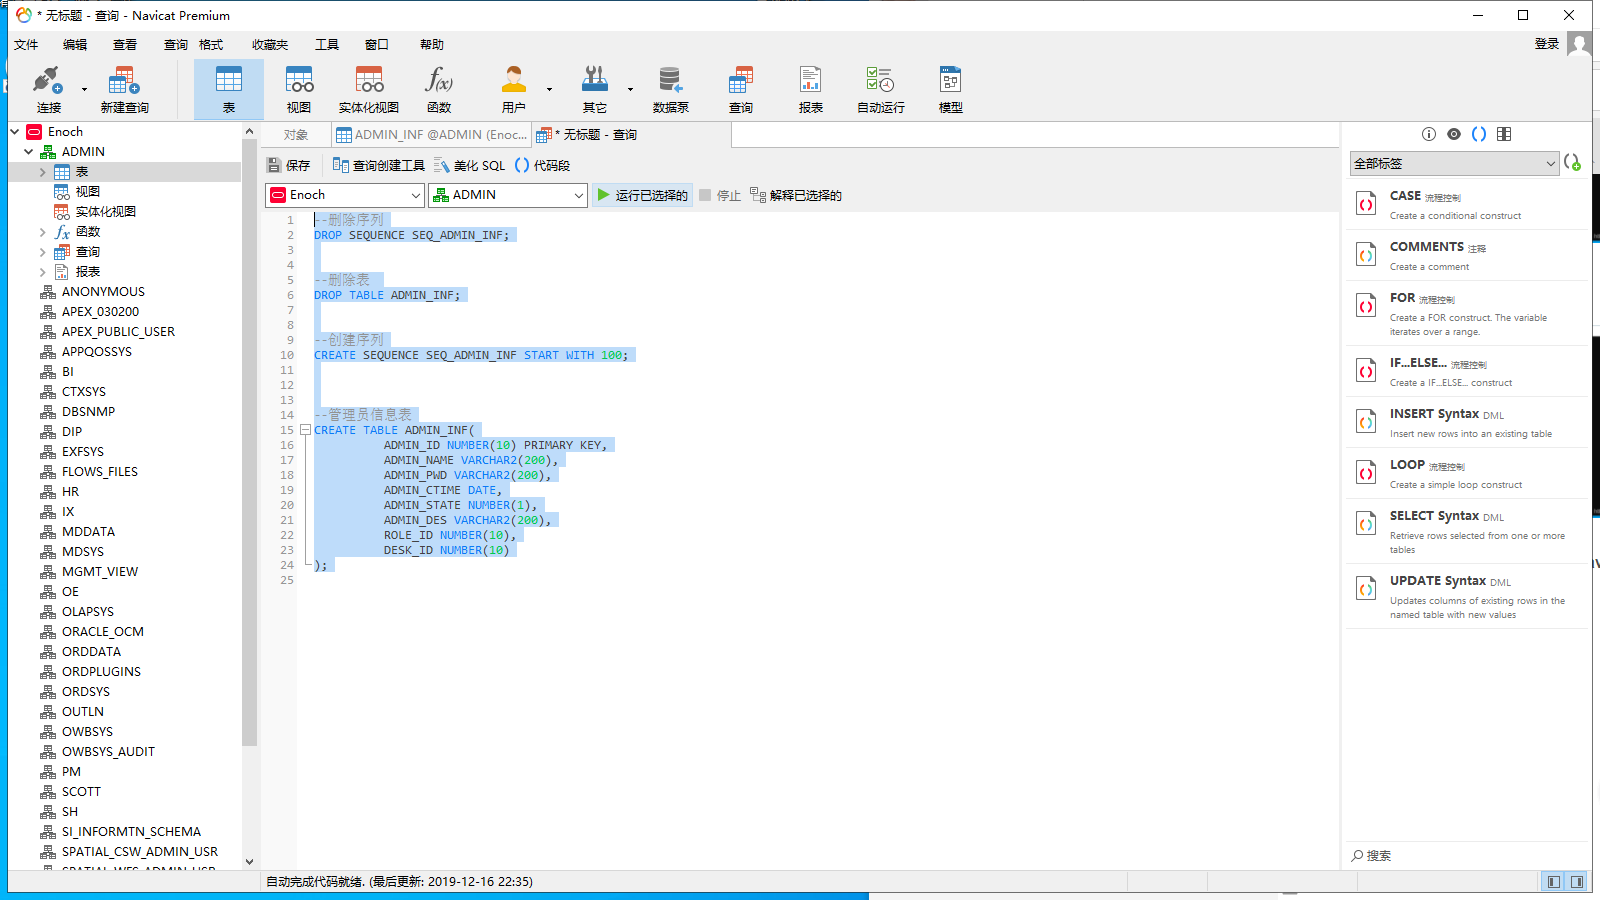The image size is (1600, 900).
Task: Expand the 查询 tree node
Action: 43,252
